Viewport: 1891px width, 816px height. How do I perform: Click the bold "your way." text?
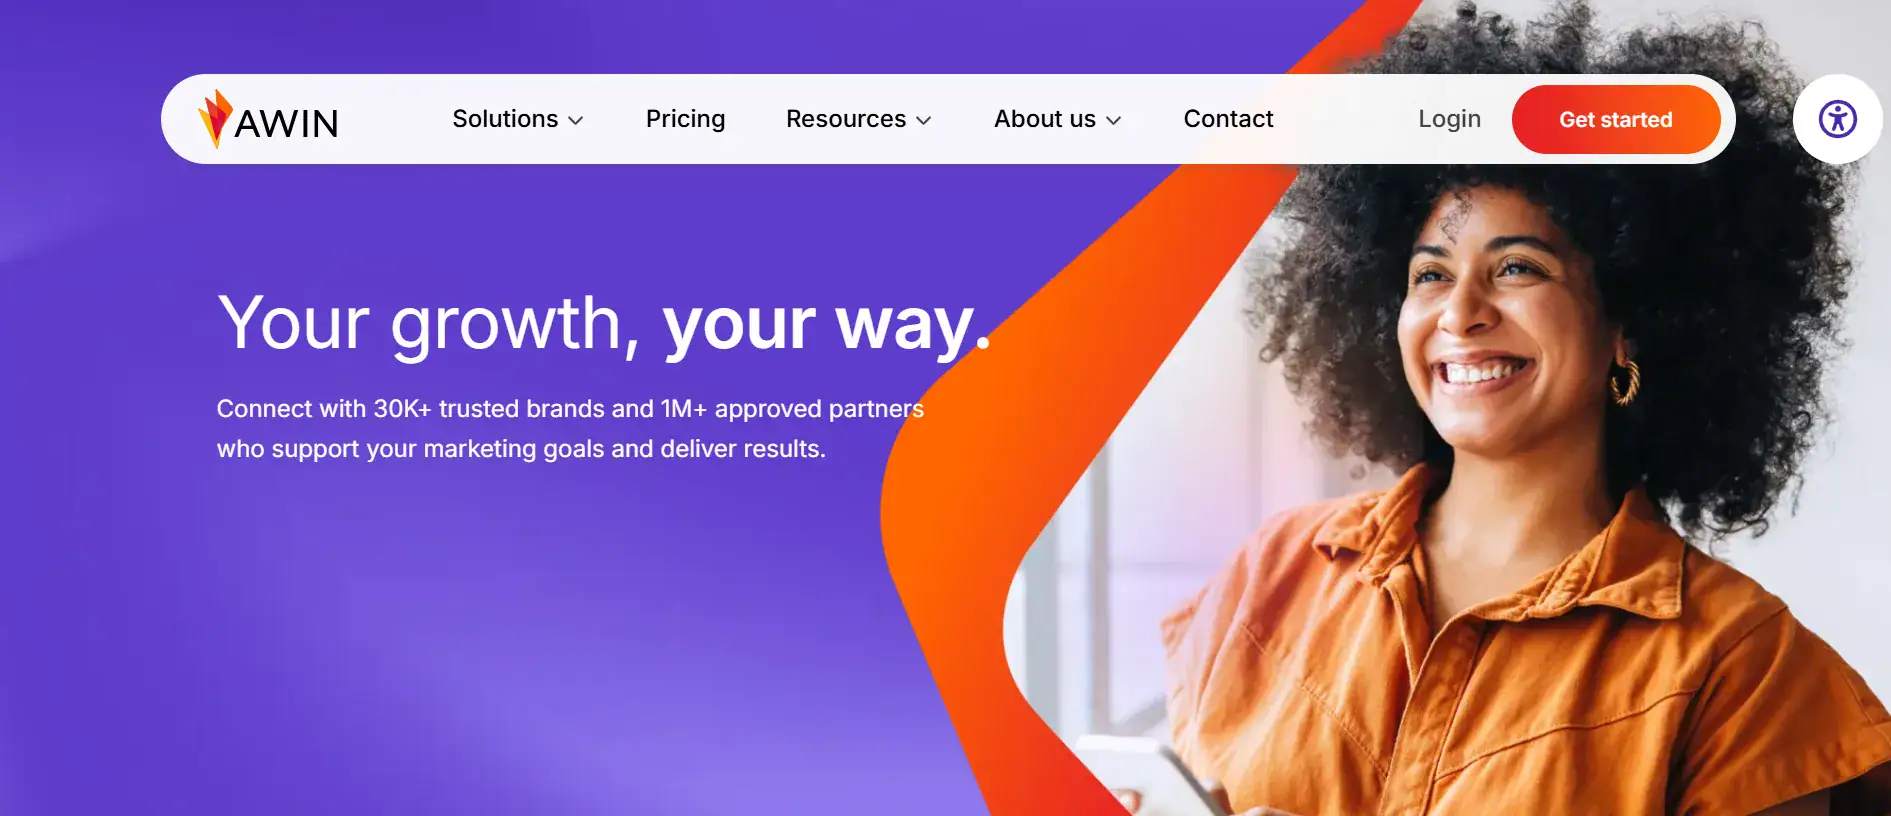coord(827,325)
